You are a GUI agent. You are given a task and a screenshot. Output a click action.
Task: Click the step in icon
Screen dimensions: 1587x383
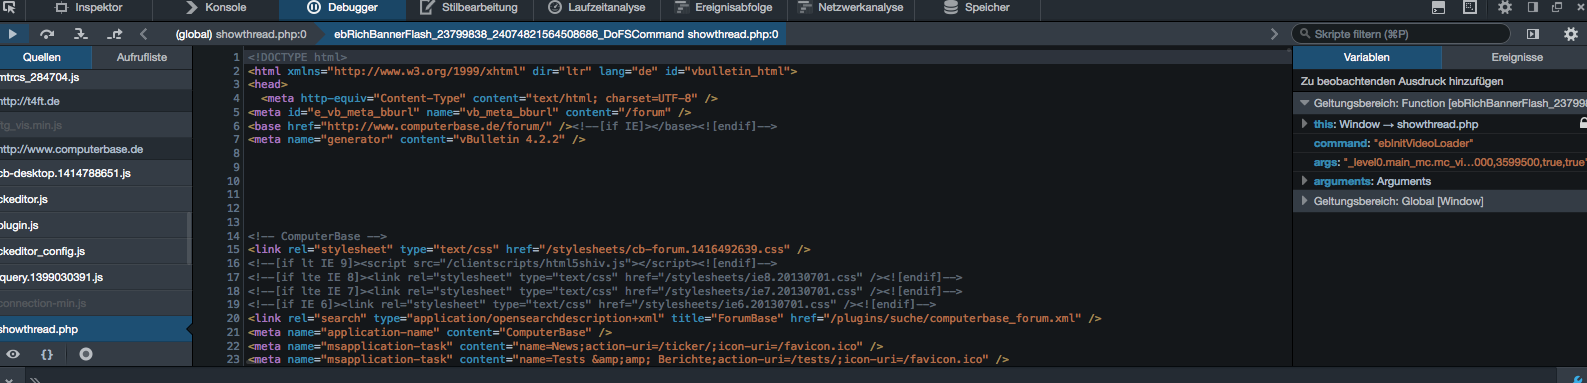(81, 34)
